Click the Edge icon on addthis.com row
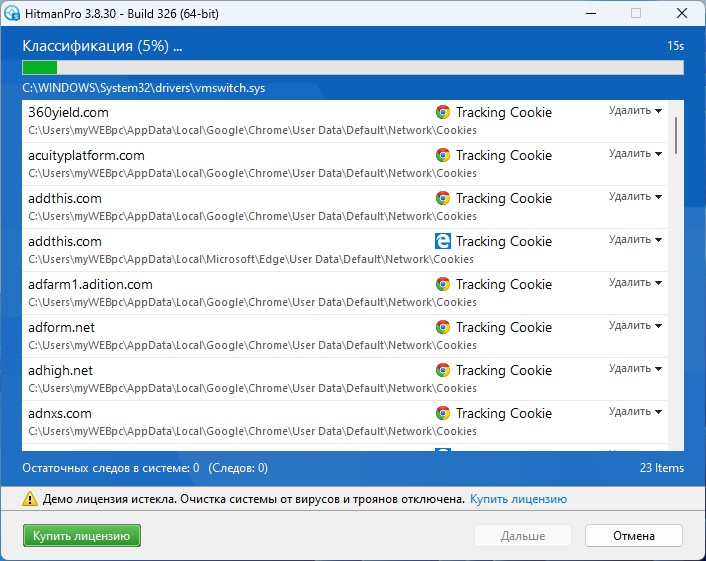Image resolution: width=706 pixels, height=561 pixels. pyautogui.click(x=443, y=241)
